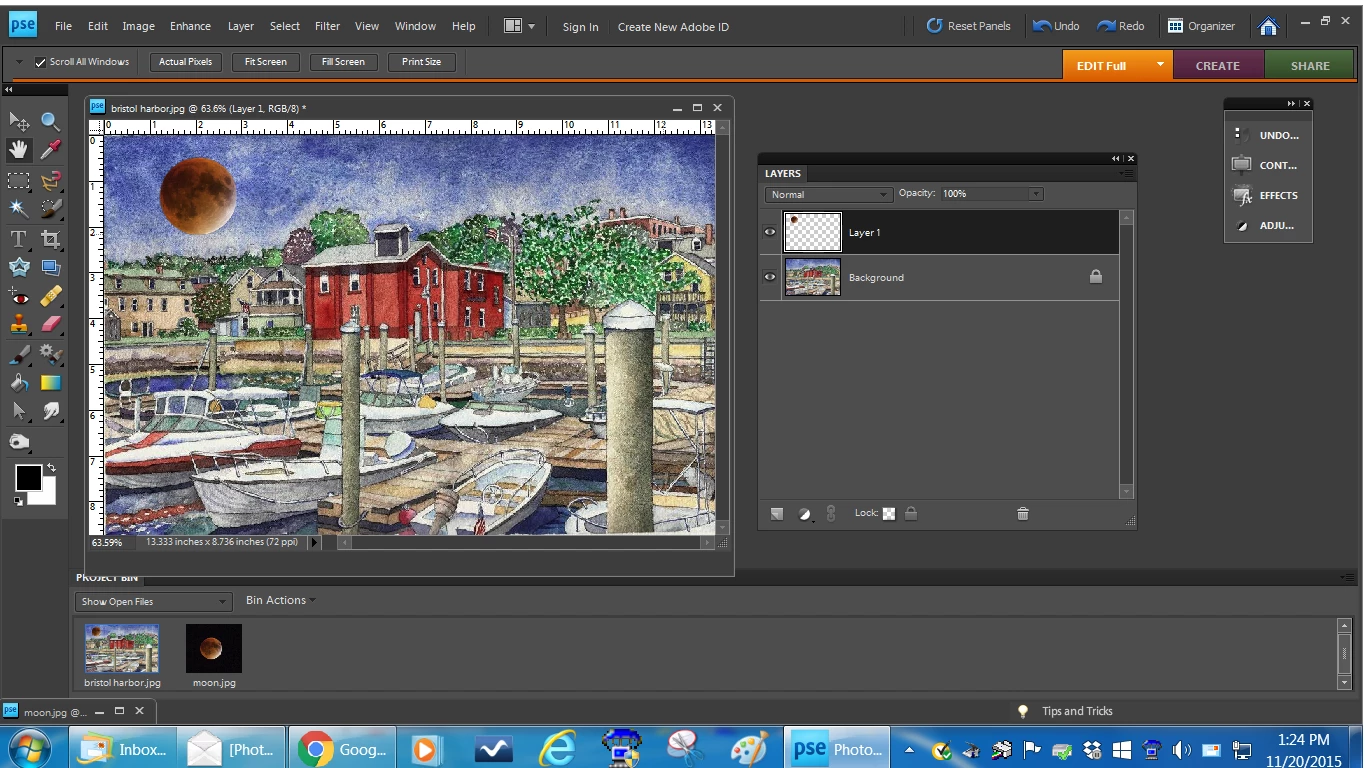Open the Filter menu

327,26
